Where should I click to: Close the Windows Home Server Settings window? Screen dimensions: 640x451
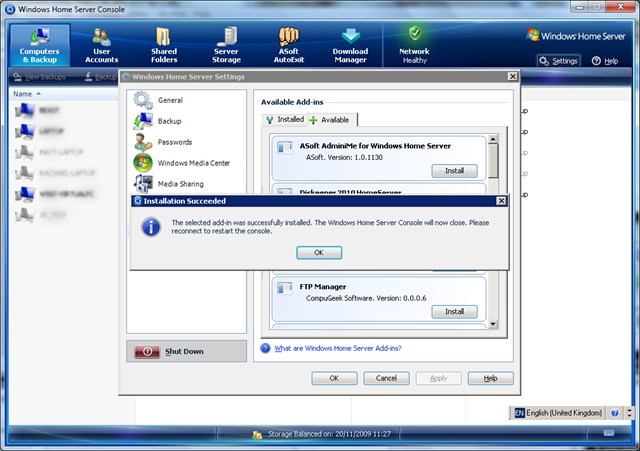[513, 76]
